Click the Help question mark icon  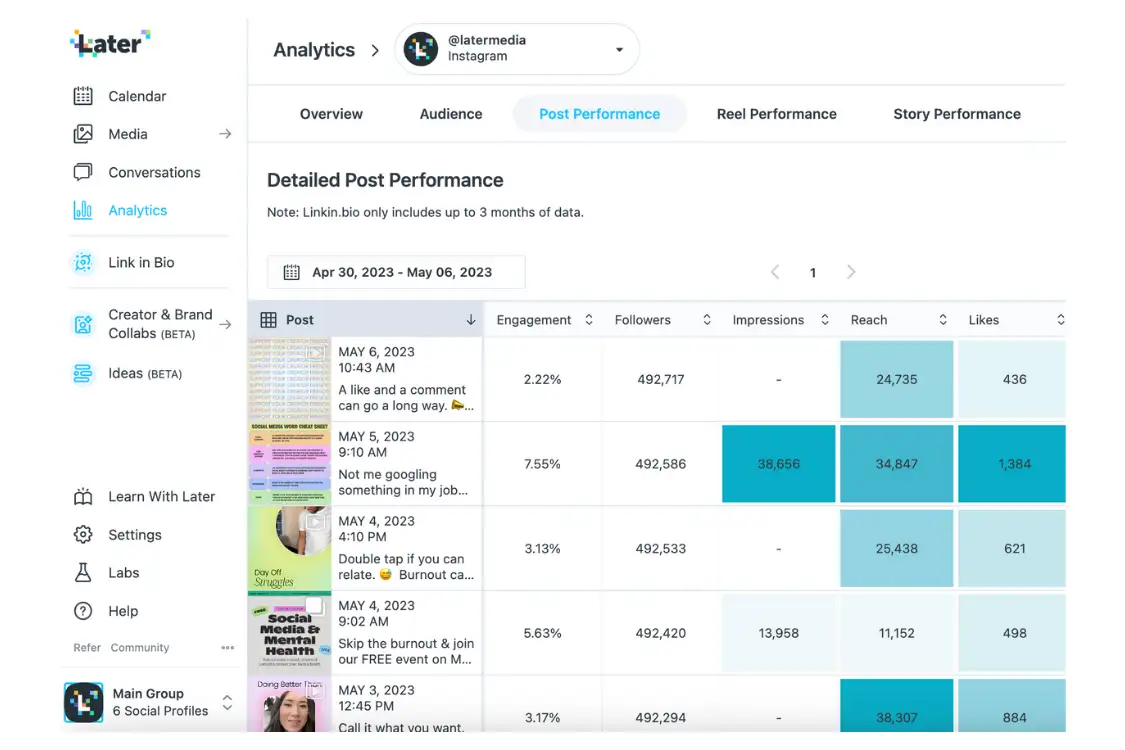83,611
